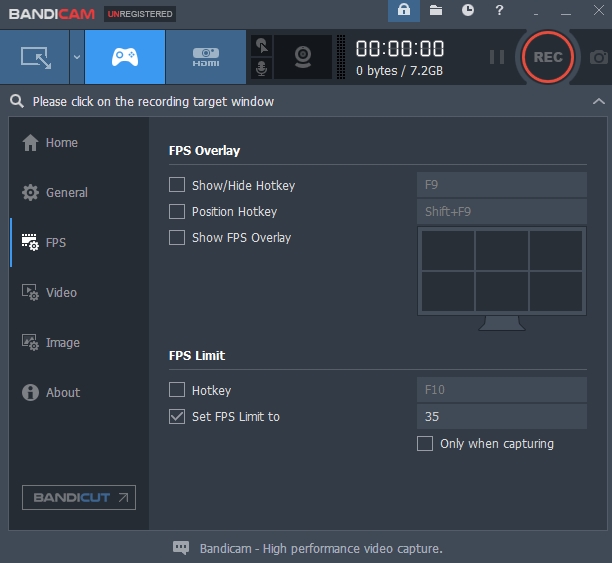Open the Bandicut link button

click(x=79, y=497)
